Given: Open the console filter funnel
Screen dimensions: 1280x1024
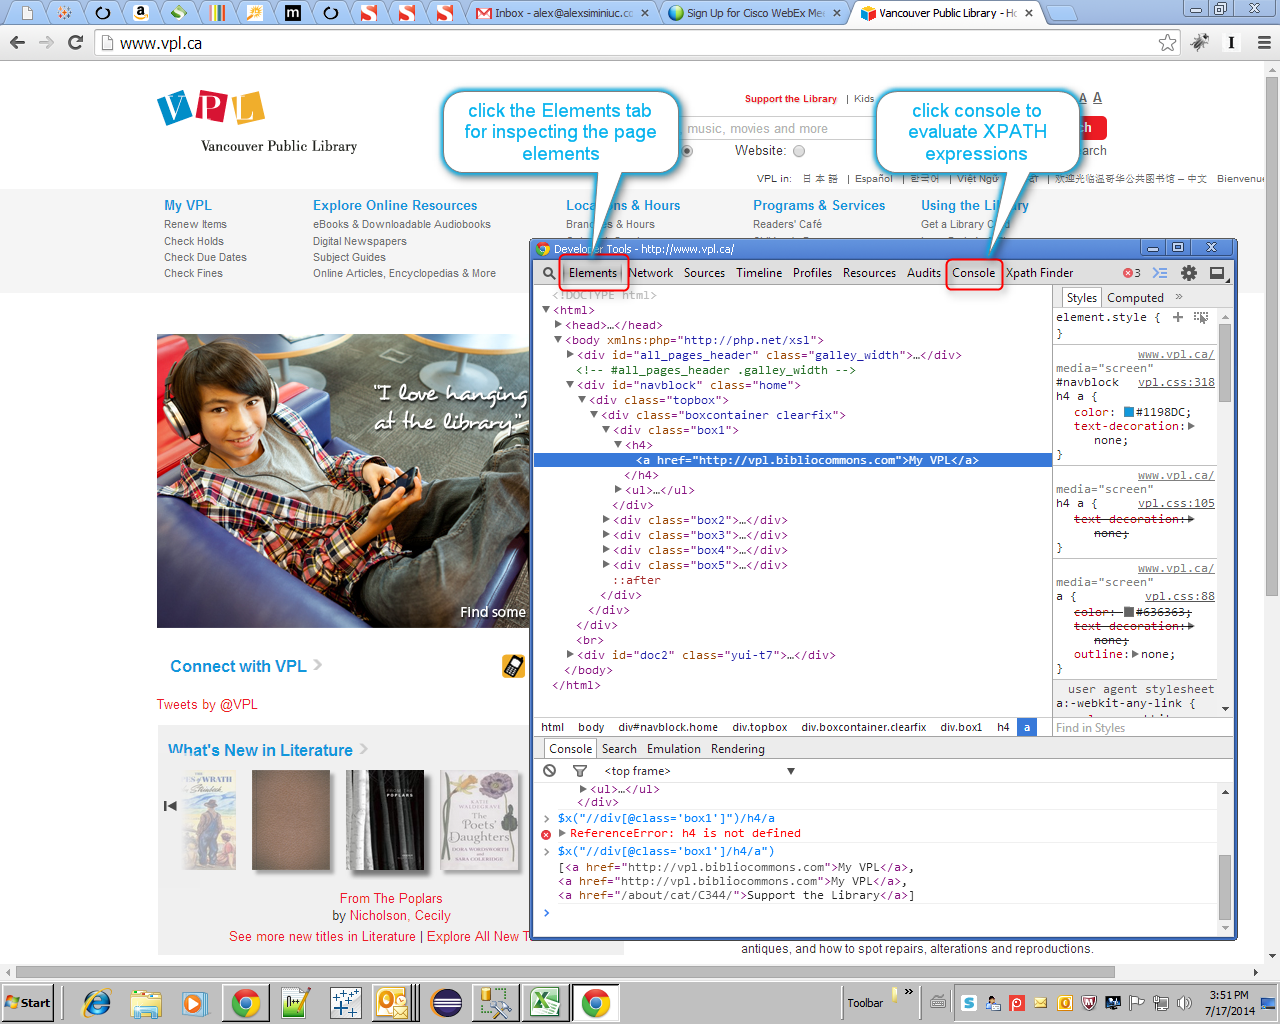Looking at the screenshot, I should [x=579, y=771].
